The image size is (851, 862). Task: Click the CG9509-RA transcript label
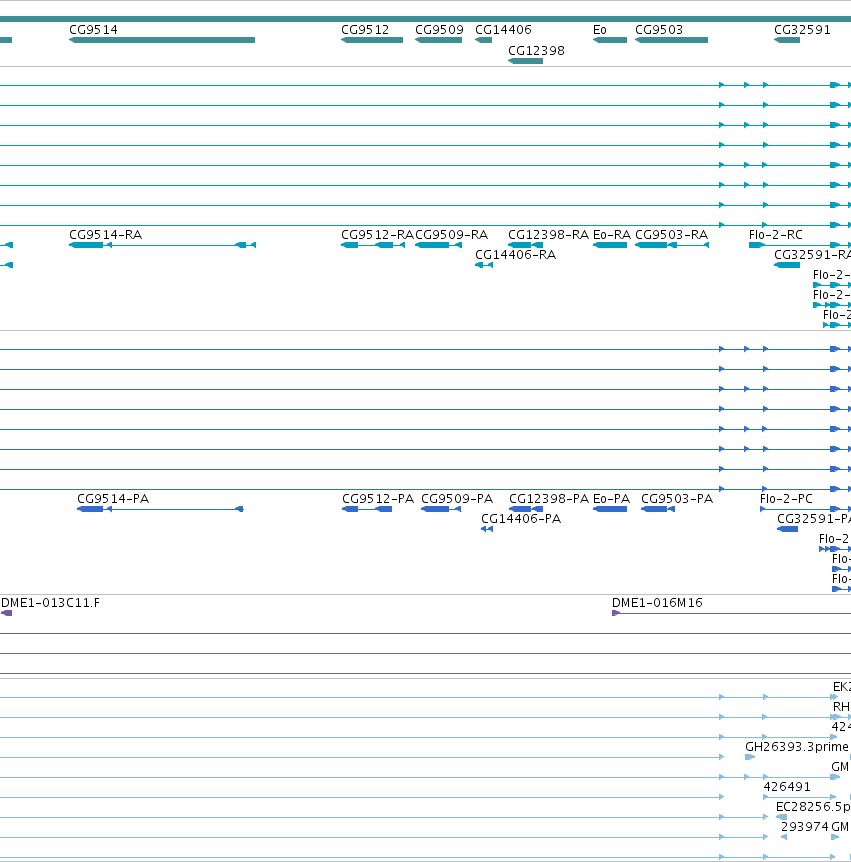451,235
